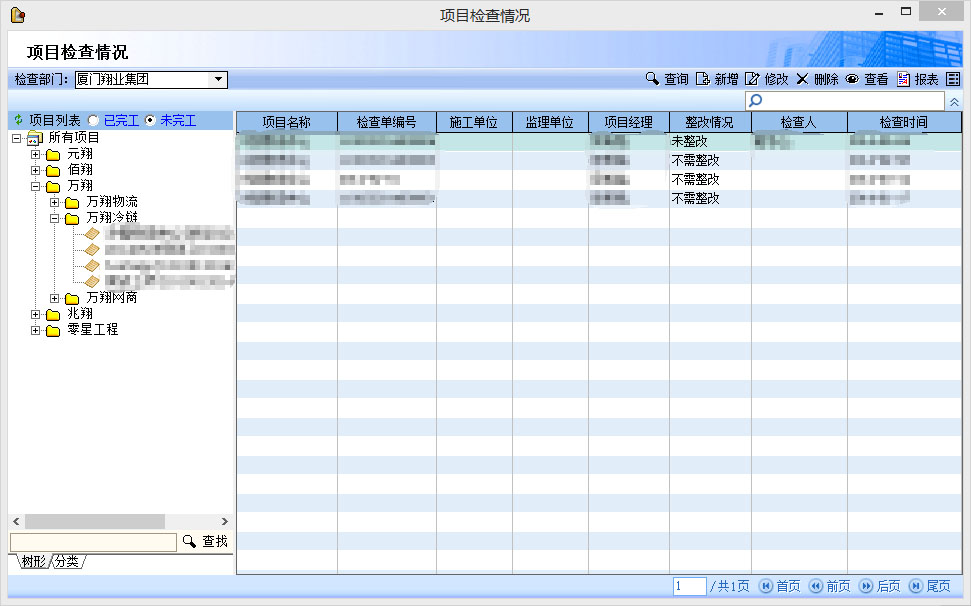971x606 pixels.
Task: Go to 后页 next page
Action: pos(880,586)
